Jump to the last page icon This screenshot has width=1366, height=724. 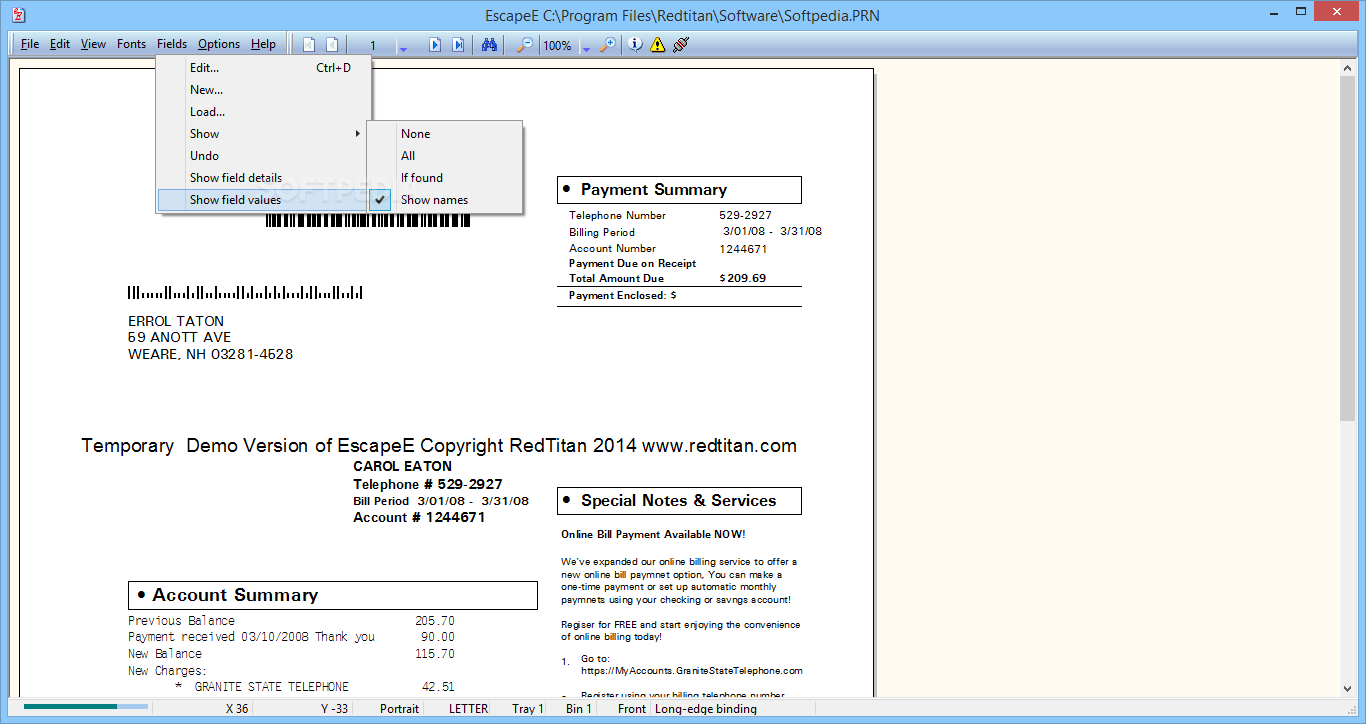tap(458, 44)
